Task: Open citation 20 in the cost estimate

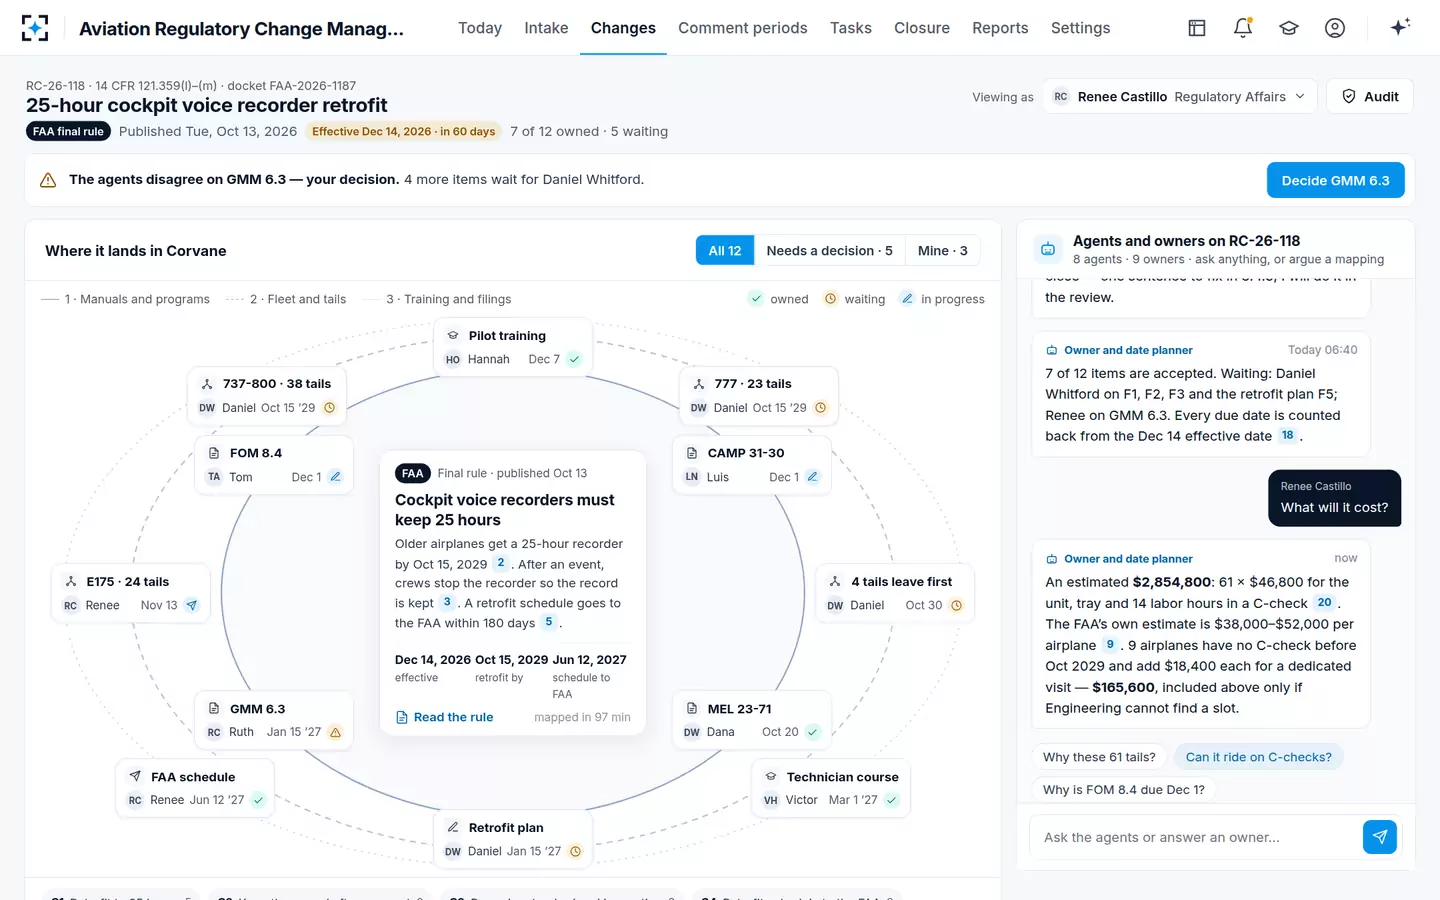Action: 1324,603
